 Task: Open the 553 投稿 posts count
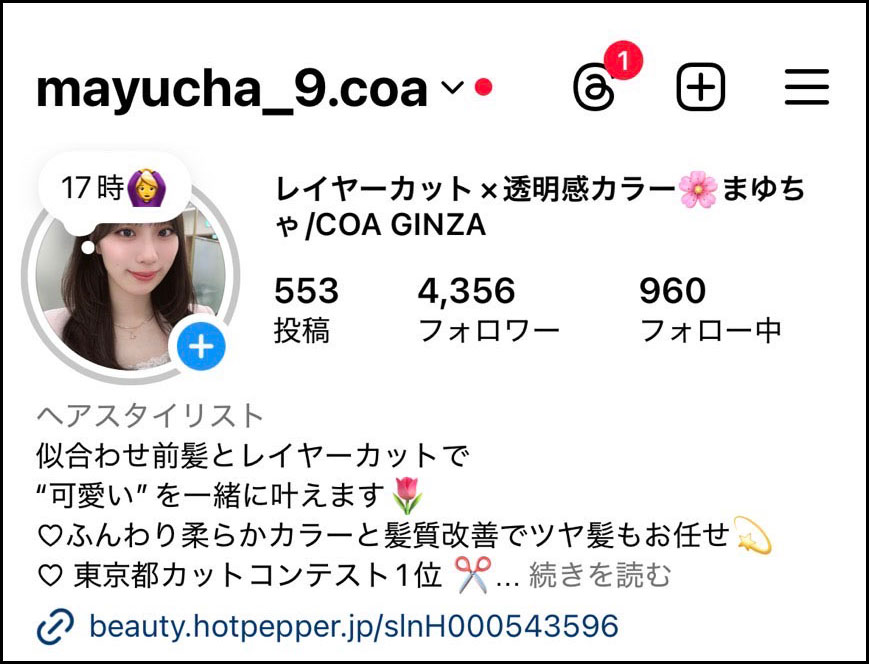click(x=306, y=309)
